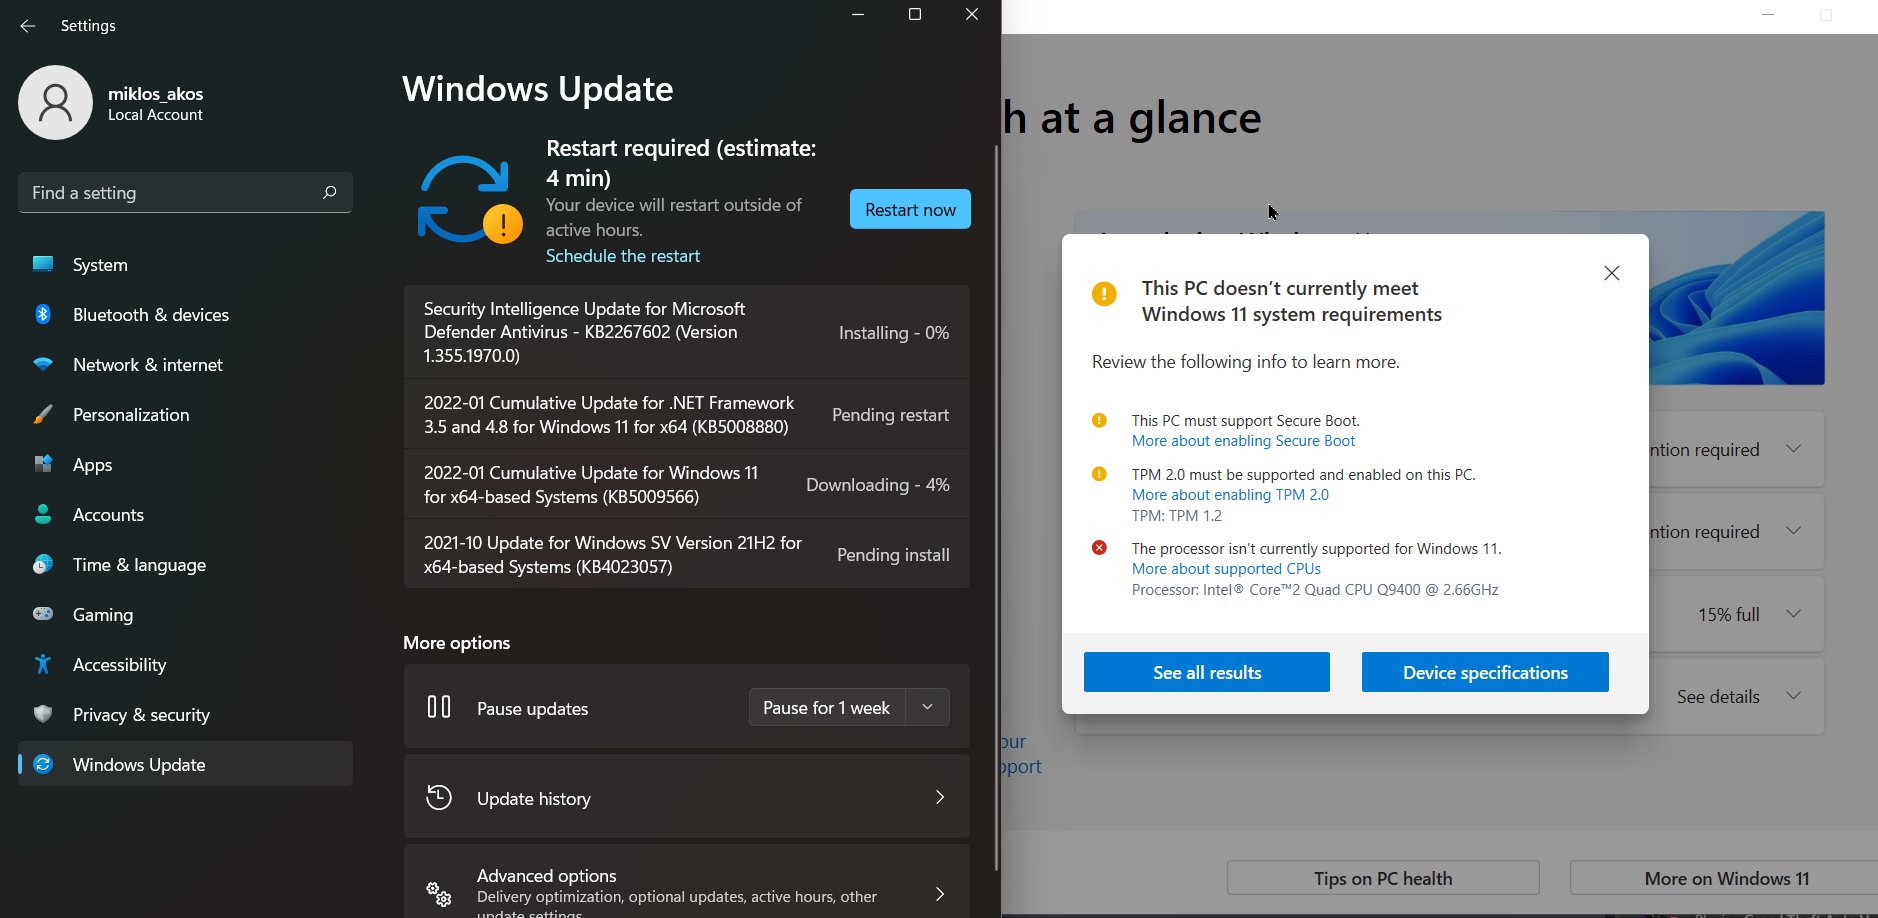Close the Windows 11 requirements dialog
This screenshot has width=1878, height=918.
[x=1612, y=273]
